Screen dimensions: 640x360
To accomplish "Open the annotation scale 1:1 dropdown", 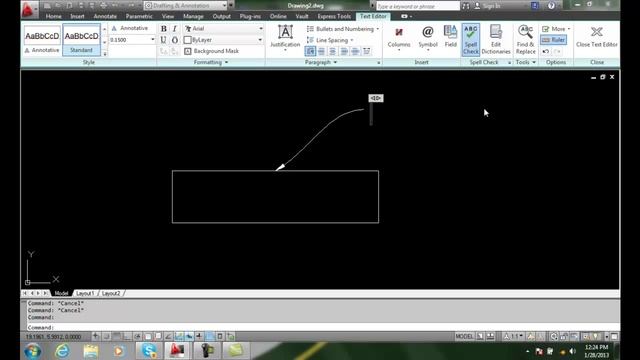I will tap(513, 337).
